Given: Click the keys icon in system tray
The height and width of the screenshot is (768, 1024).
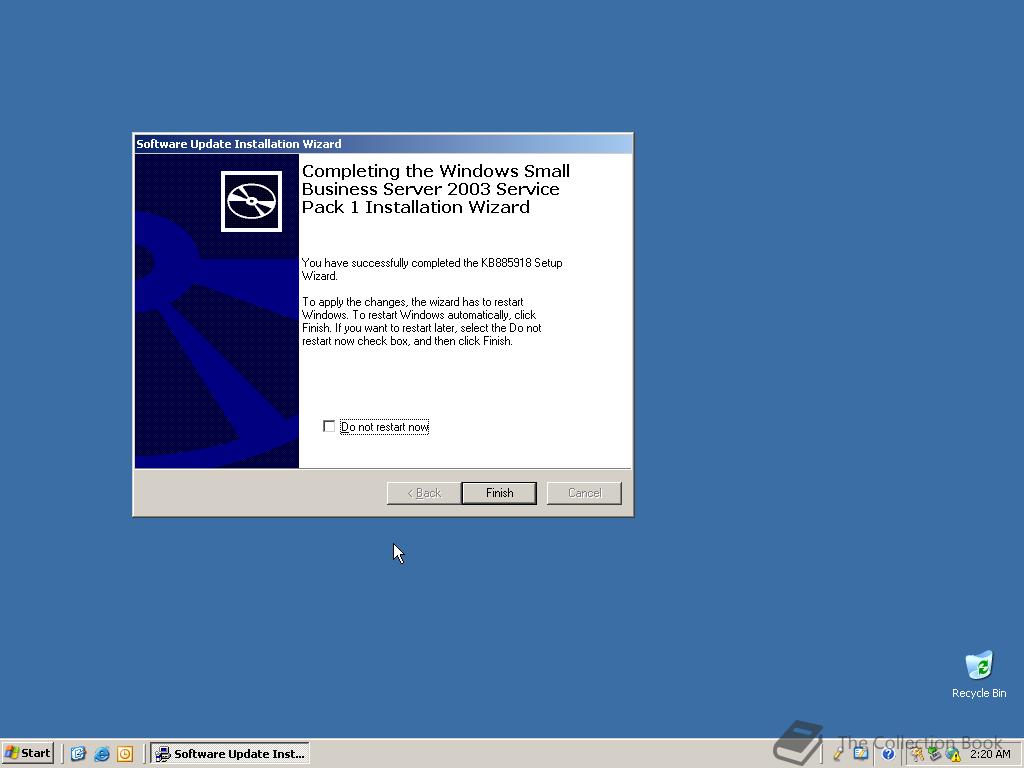Looking at the screenshot, I should click(x=918, y=755).
